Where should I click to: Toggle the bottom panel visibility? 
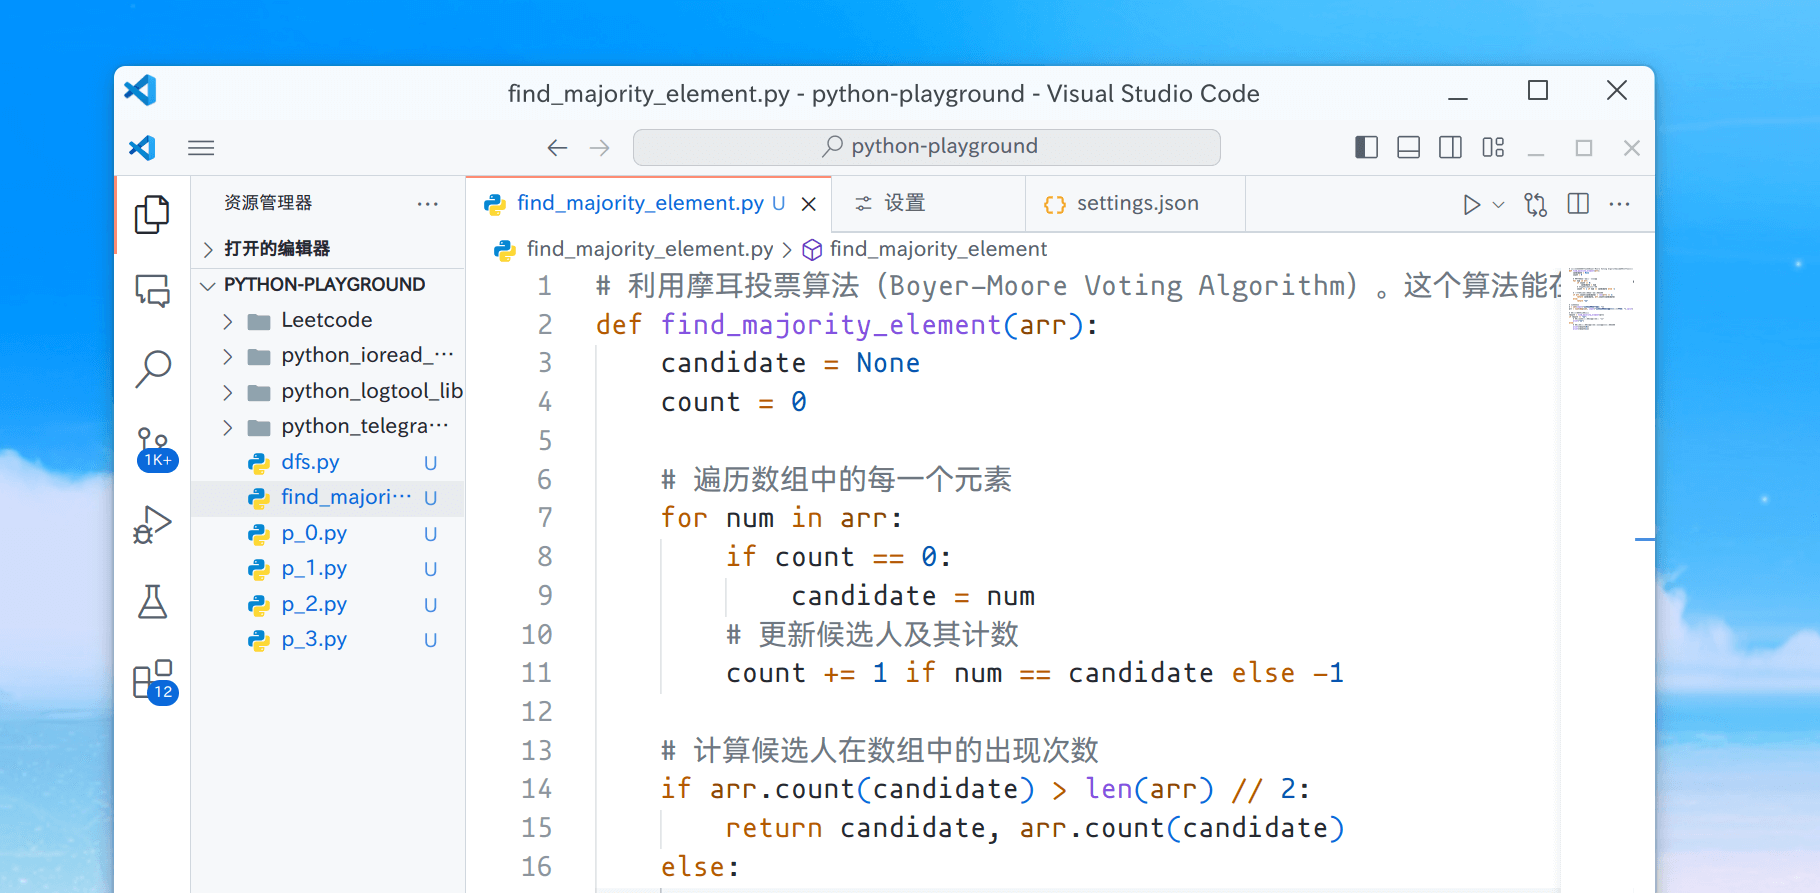click(1408, 148)
